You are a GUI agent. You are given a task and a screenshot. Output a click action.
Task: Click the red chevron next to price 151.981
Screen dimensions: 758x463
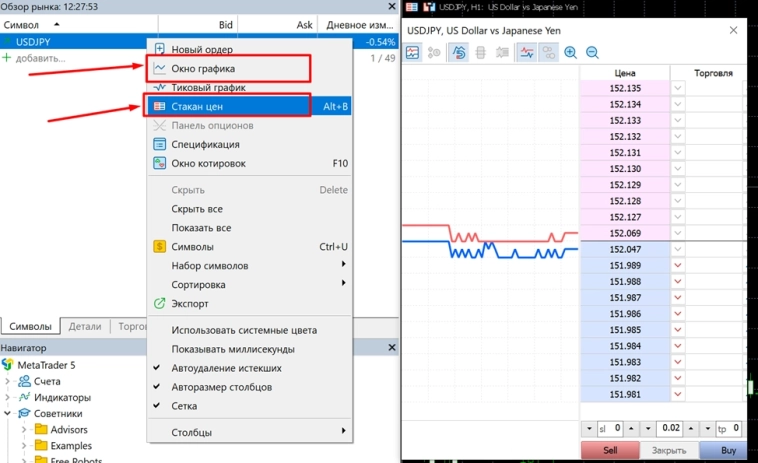pos(678,394)
